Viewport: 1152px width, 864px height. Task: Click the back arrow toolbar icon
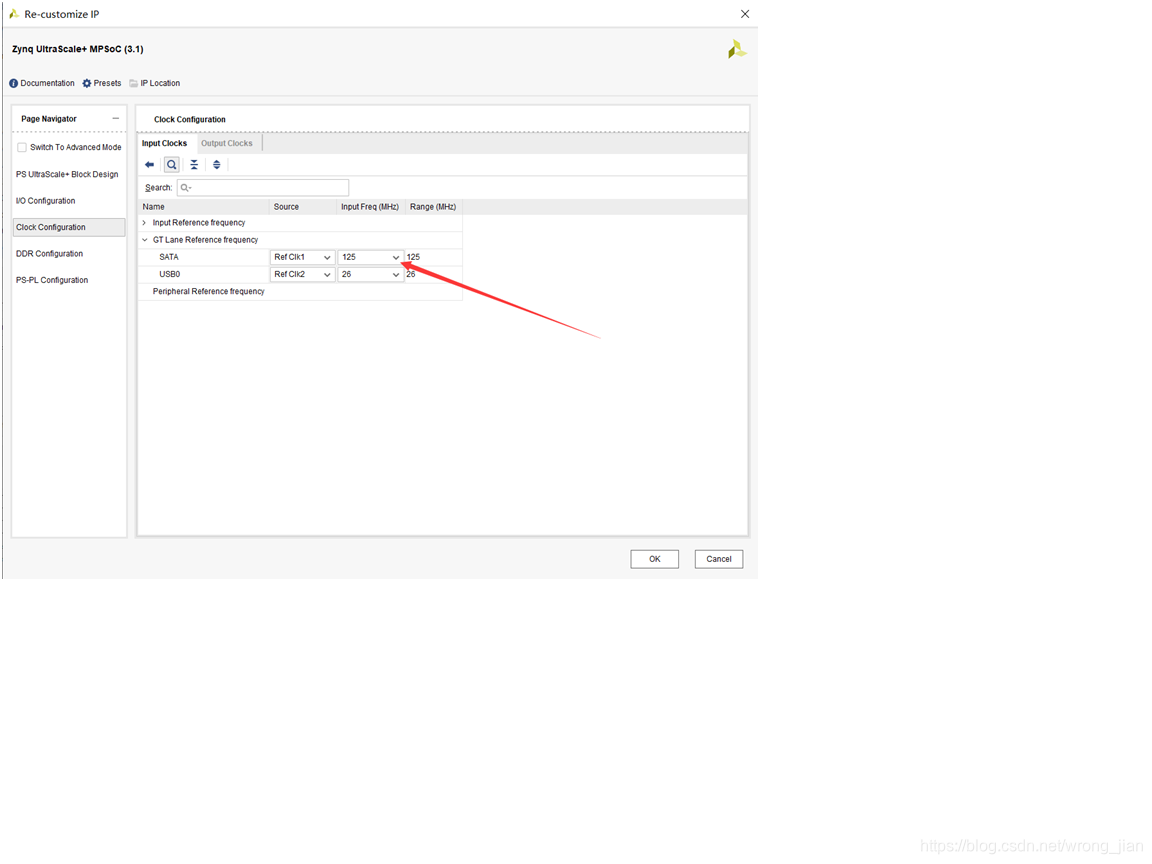click(x=150, y=165)
